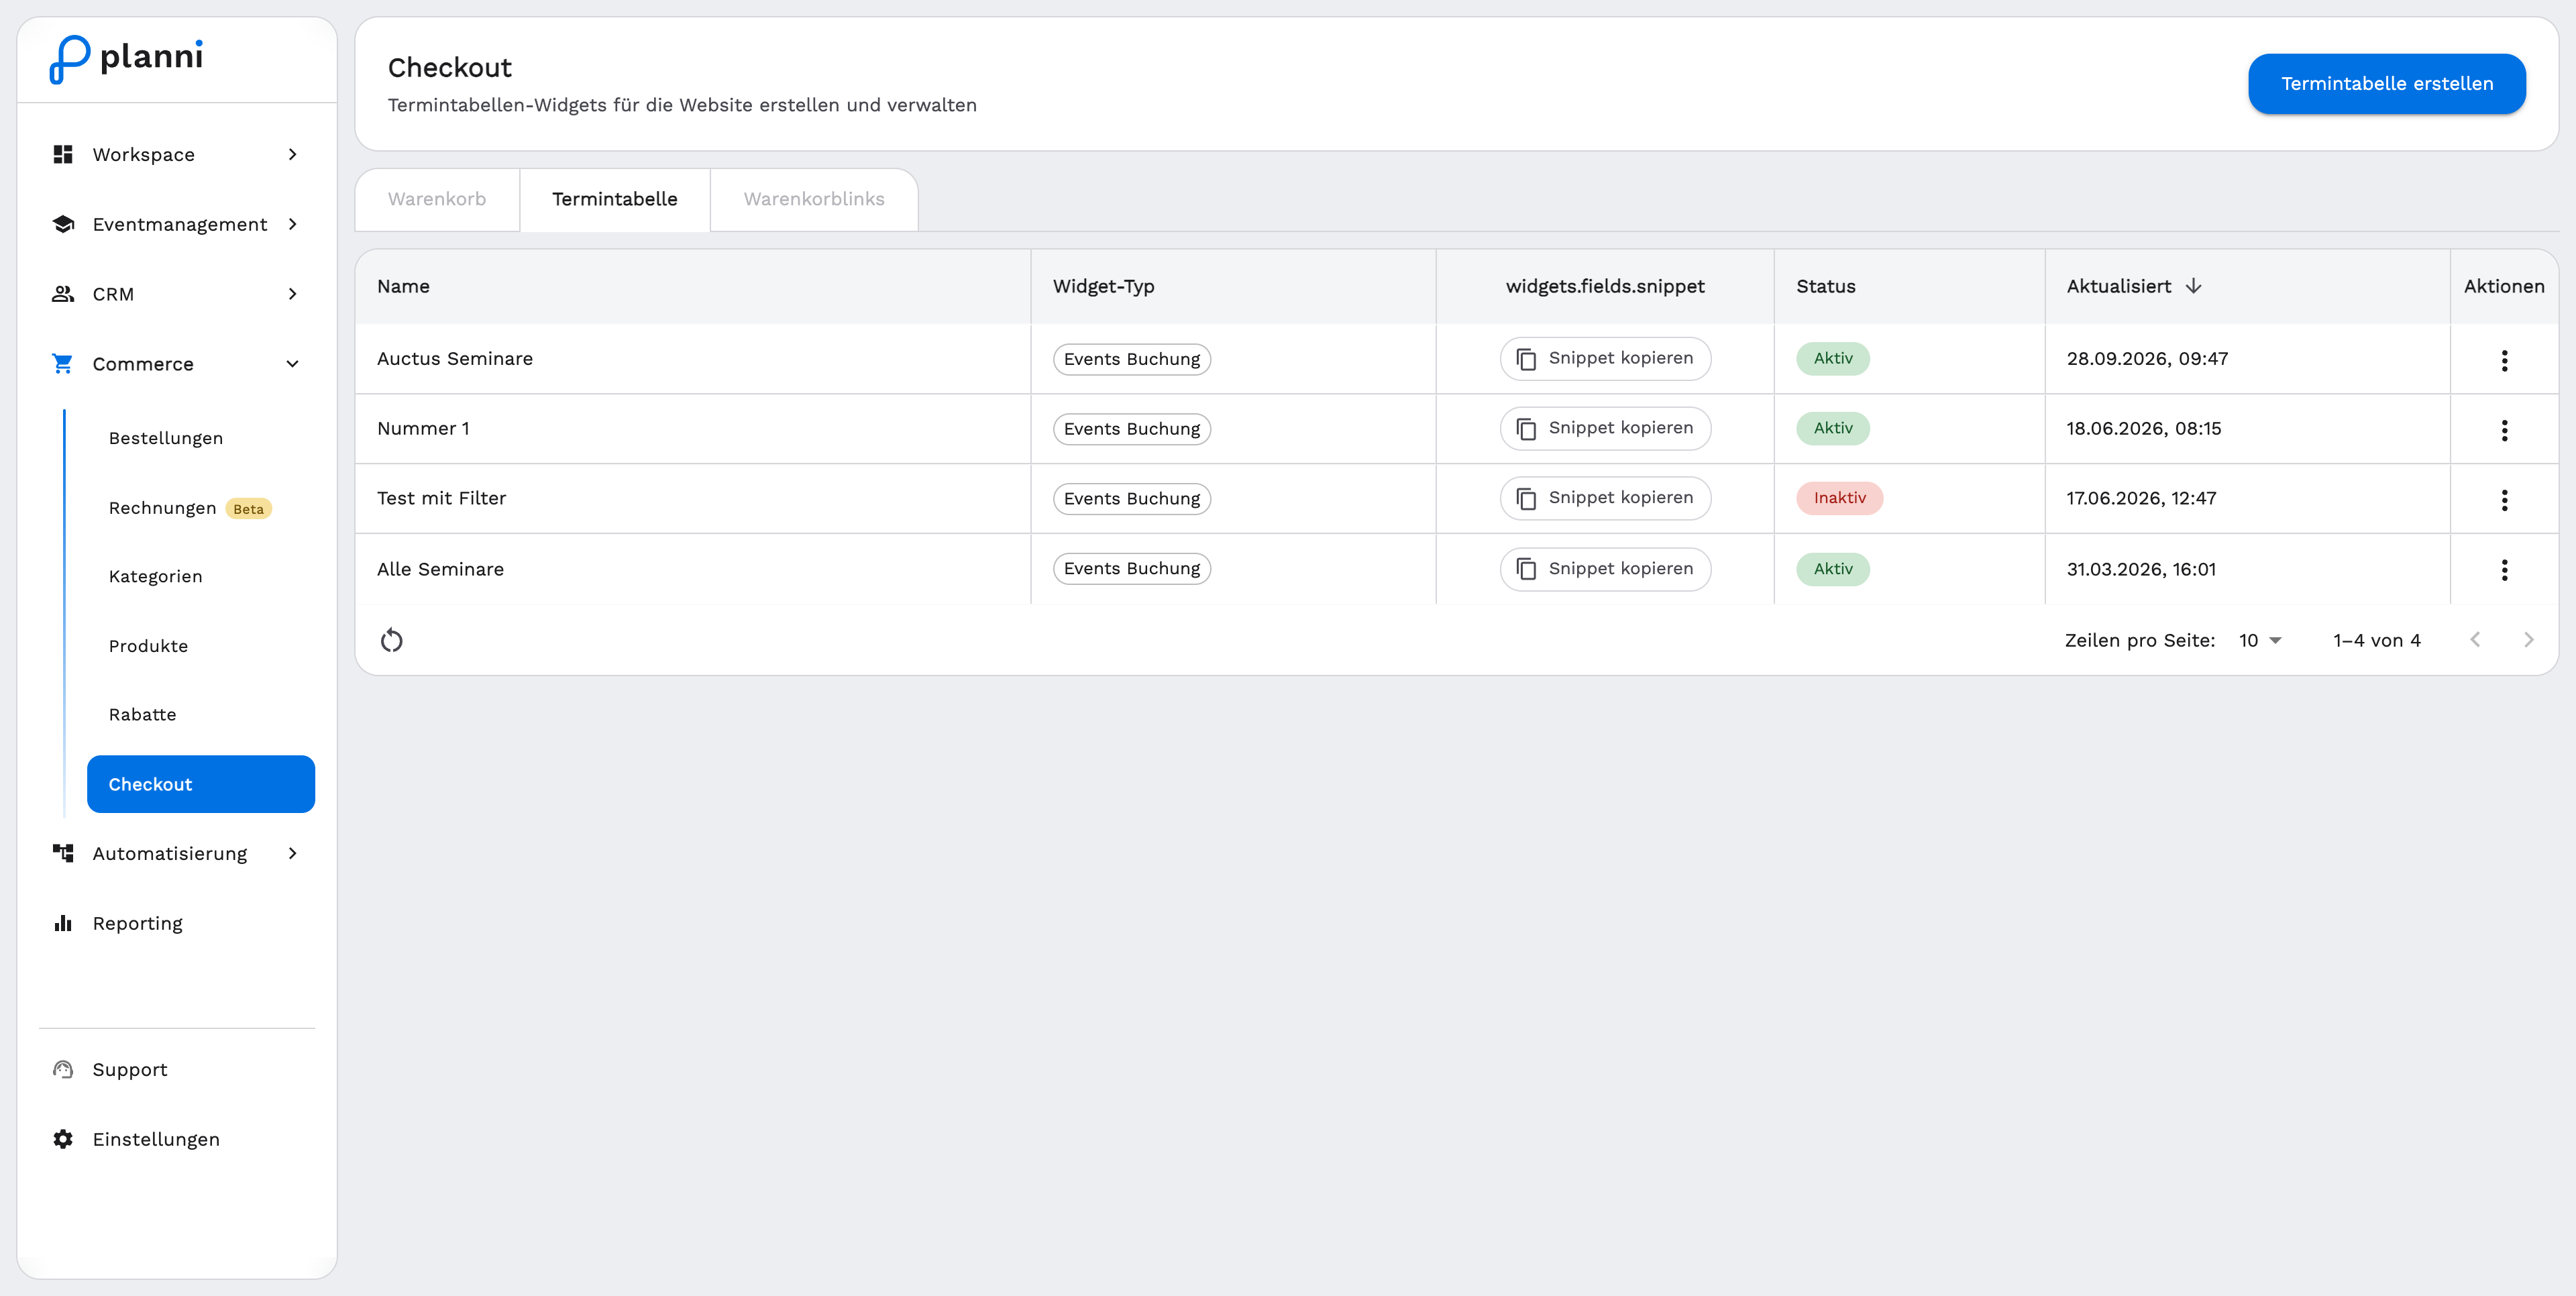Collapse the Commerce menu chevron
Screen dimensions: 2576x1296
click(293, 364)
